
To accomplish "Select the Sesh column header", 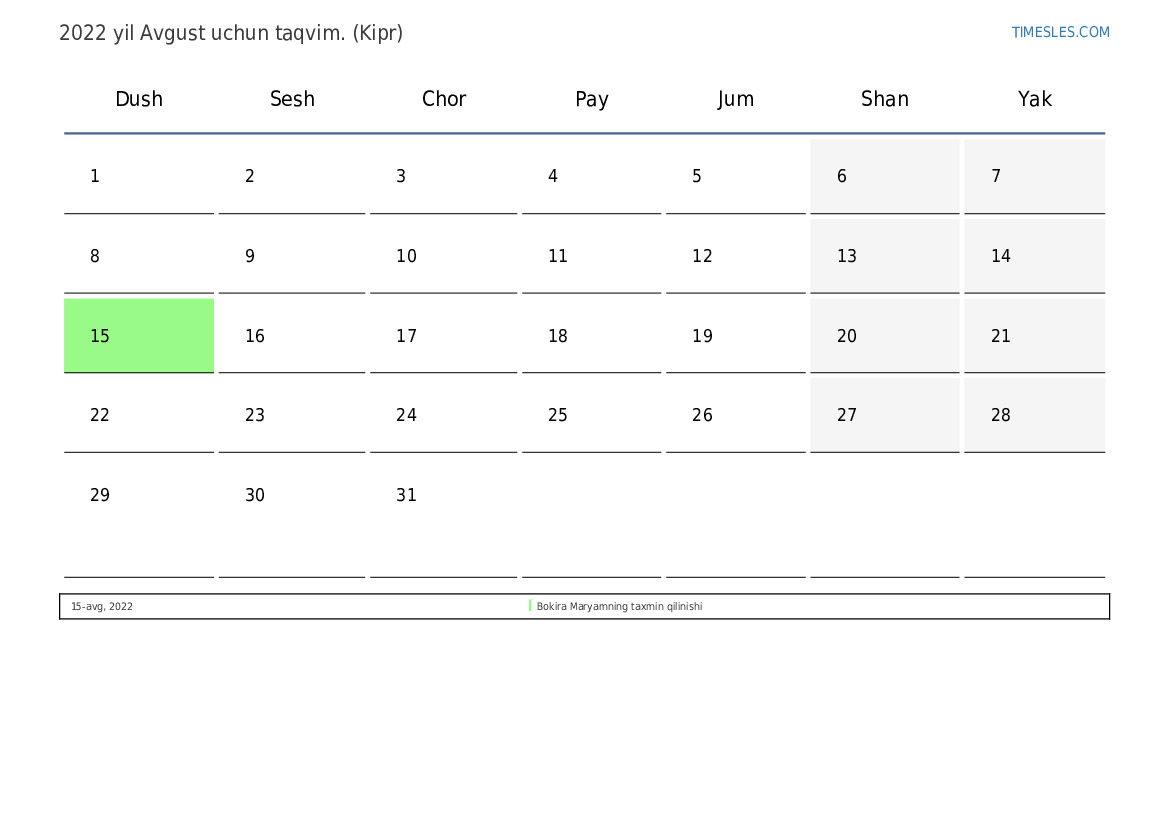I will (x=292, y=99).
